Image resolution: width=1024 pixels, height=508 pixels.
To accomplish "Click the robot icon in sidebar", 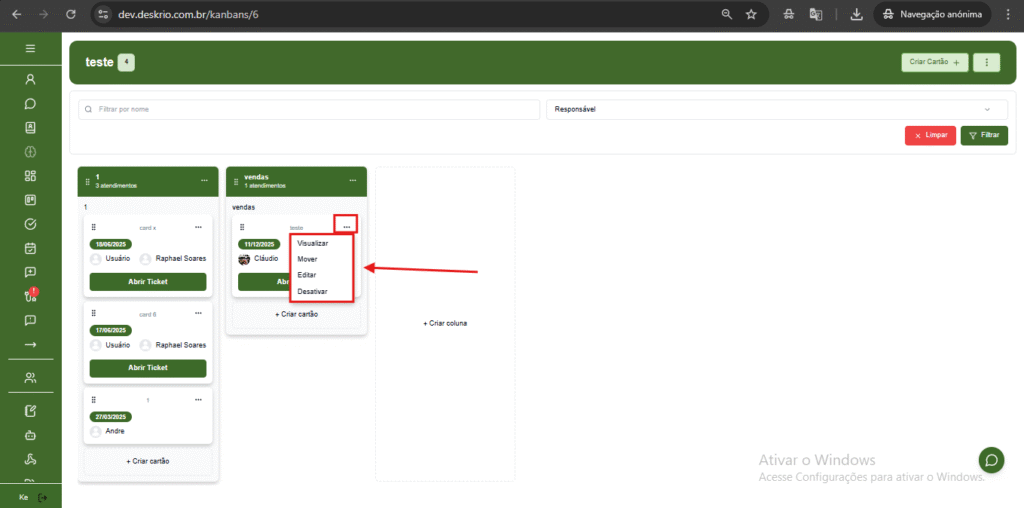I will tap(30, 436).
